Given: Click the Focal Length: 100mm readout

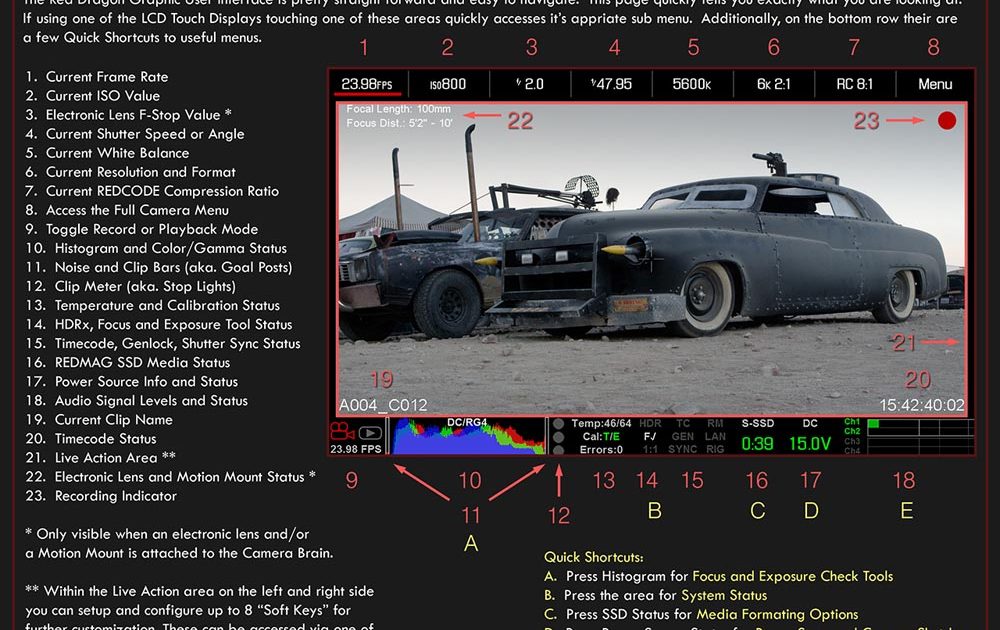Looking at the screenshot, I should 398,109.
